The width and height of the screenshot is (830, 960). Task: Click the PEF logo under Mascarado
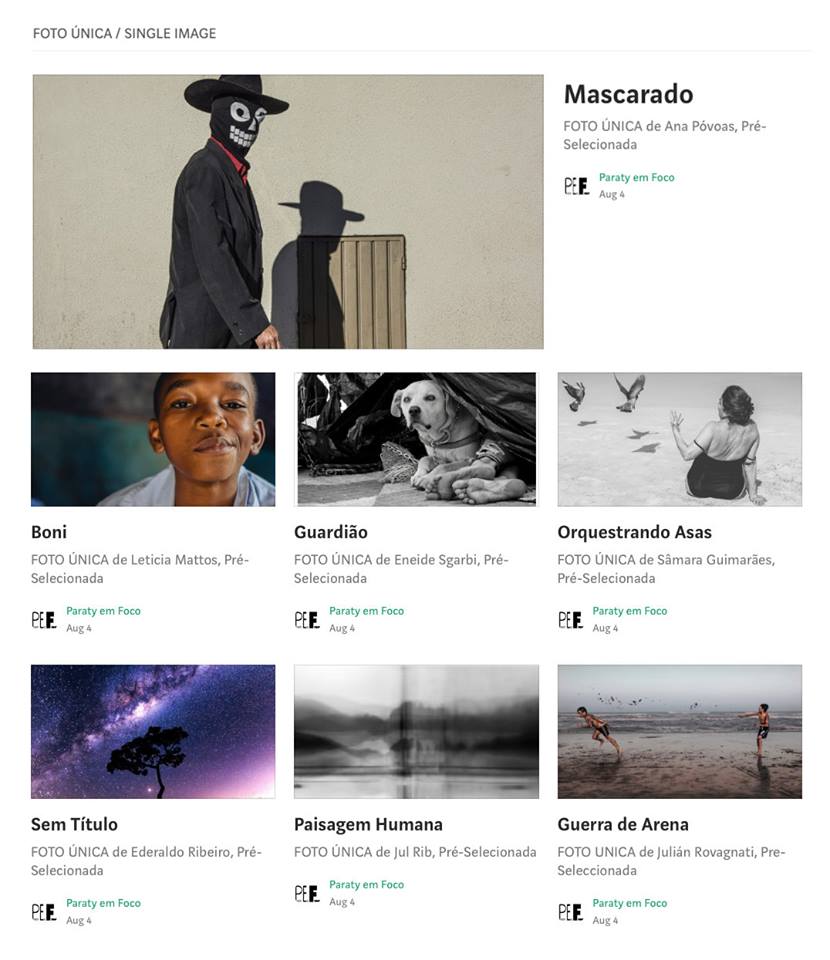pos(576,186)
